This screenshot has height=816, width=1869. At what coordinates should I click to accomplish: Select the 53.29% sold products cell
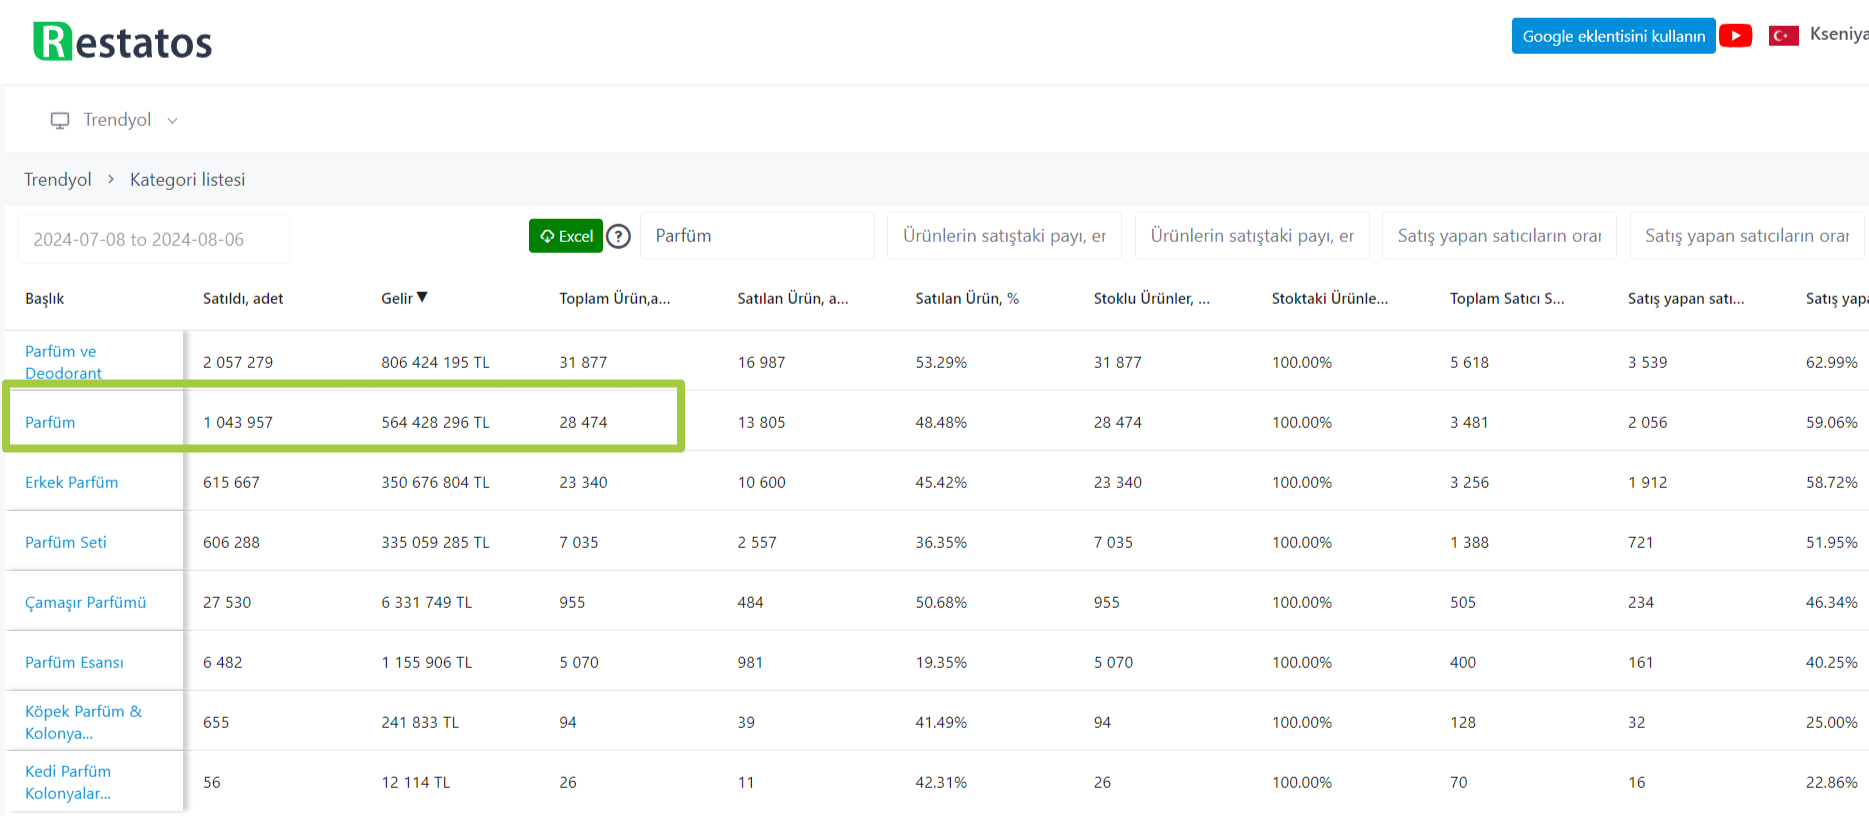tap(941, 362)
